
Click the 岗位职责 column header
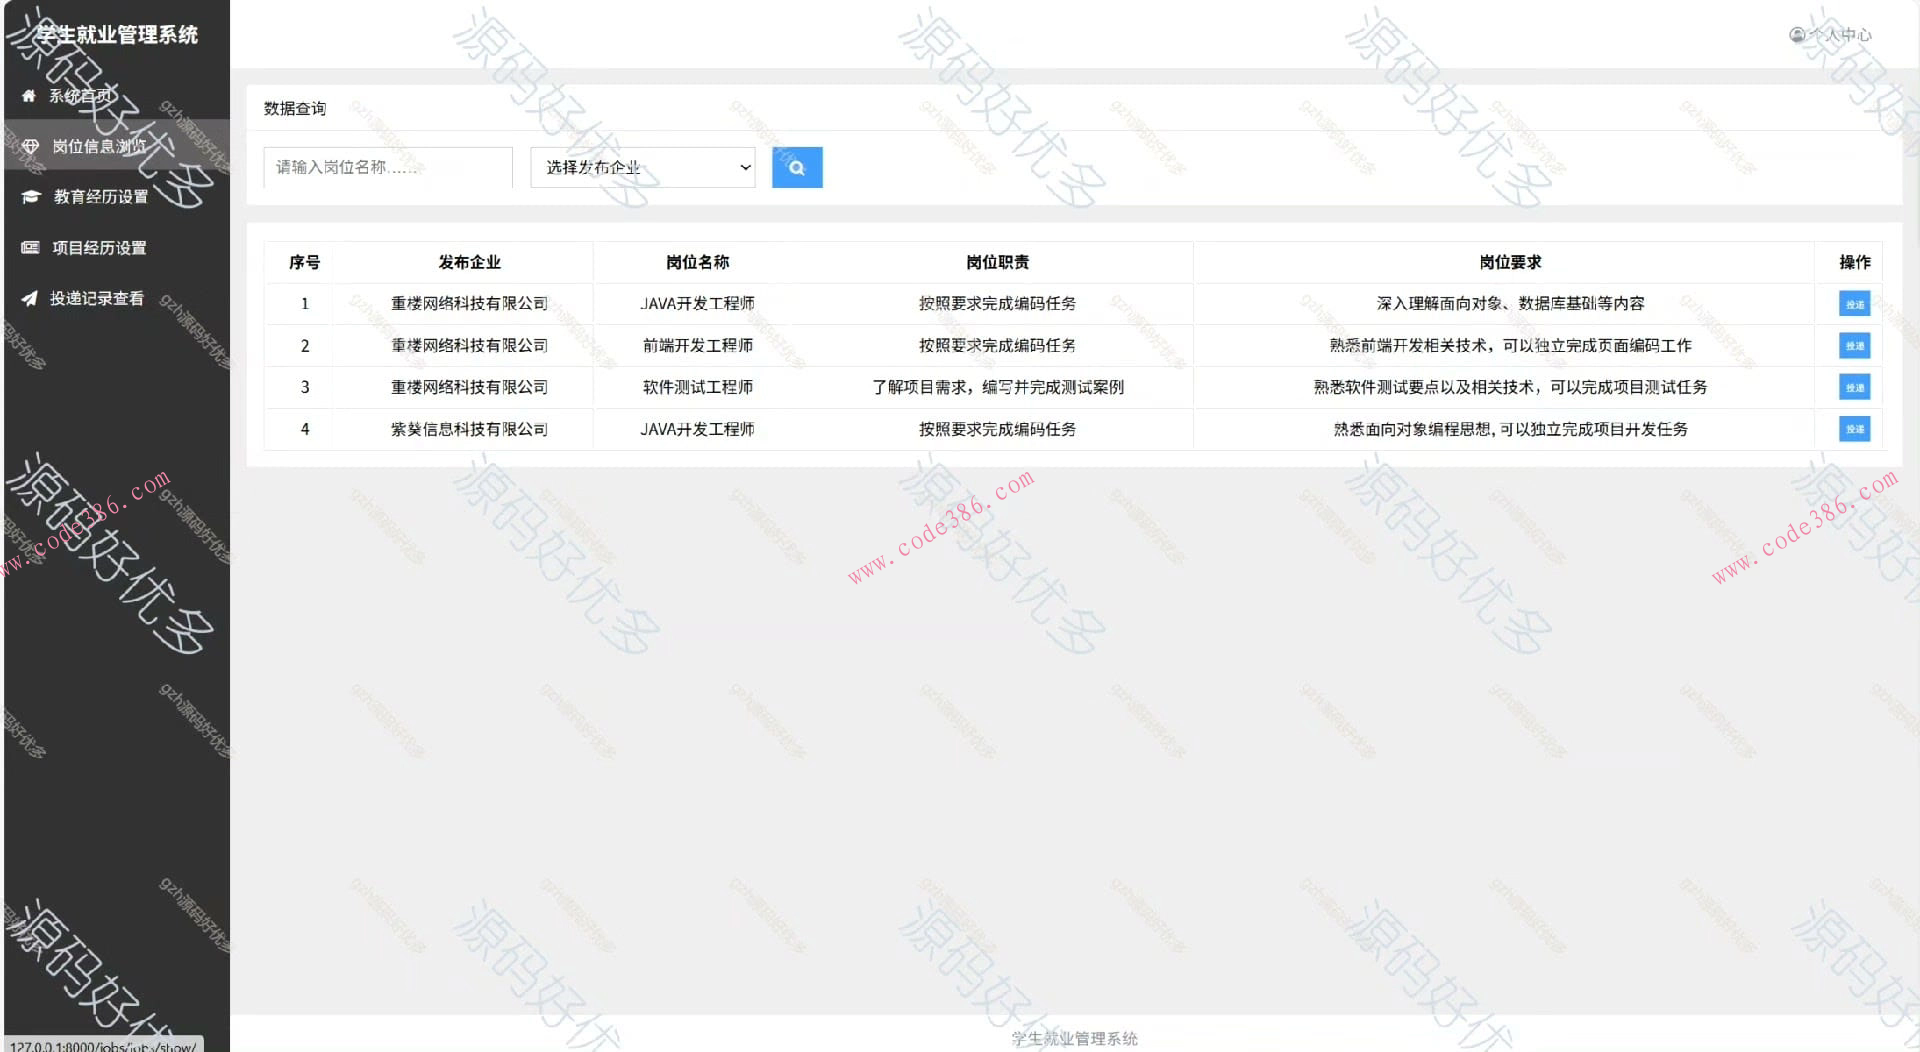coord(997,262)
